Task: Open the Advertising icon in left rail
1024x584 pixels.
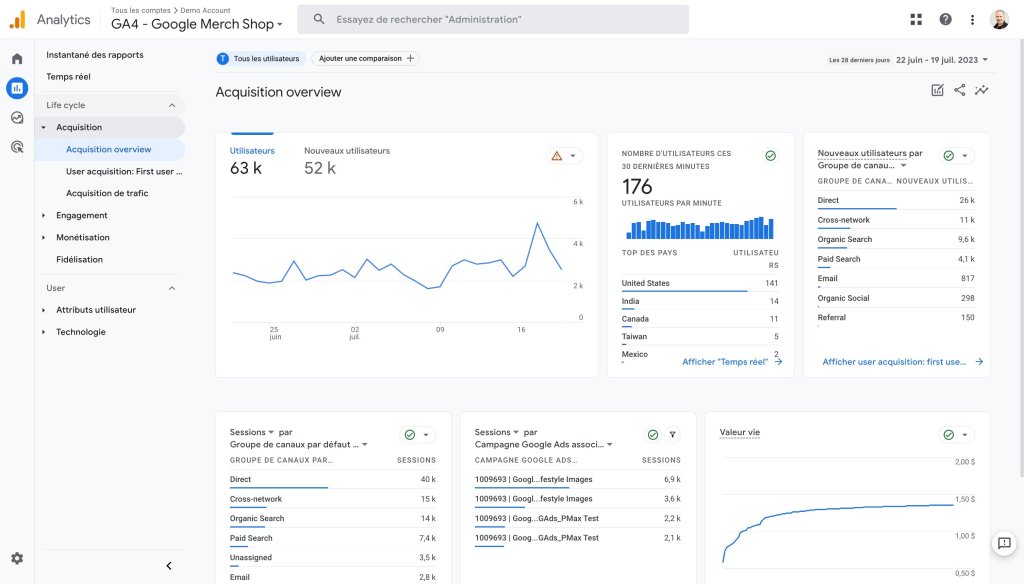Action: click(x=17, y=147)
